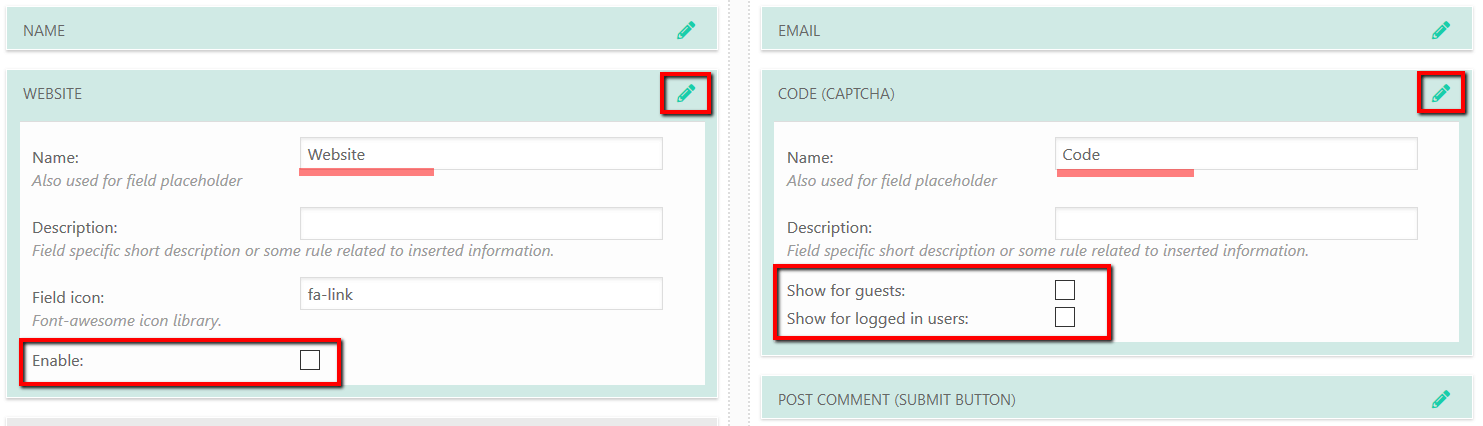The image size is (1483, 426).
Task: Edit the Field icon input containing fa-link
Action: [x=481, y=294]
